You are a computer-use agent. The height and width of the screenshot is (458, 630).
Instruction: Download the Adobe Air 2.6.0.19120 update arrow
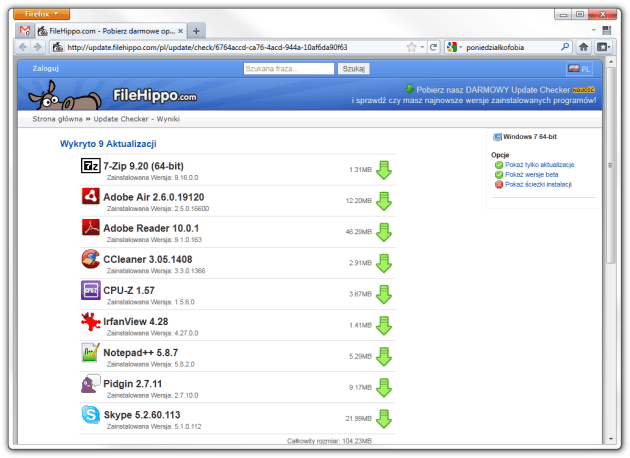[384, 201]
